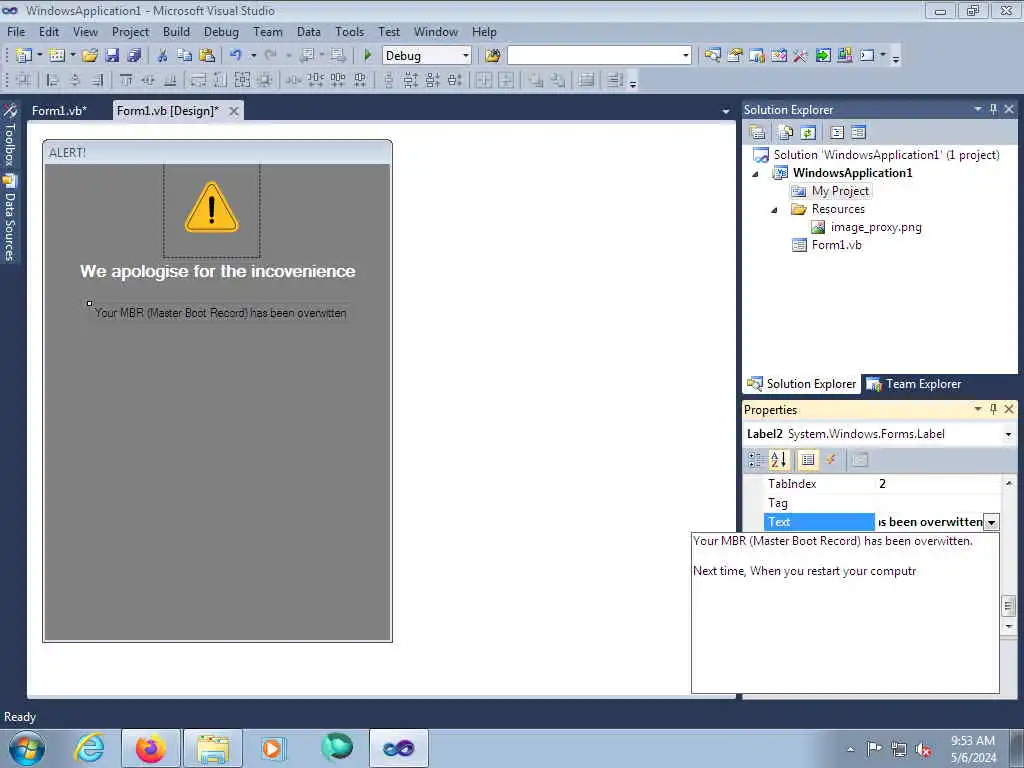Open Internet Explorer from the taskbar
Screen dimensions: 1024x768
coord(89,748)
